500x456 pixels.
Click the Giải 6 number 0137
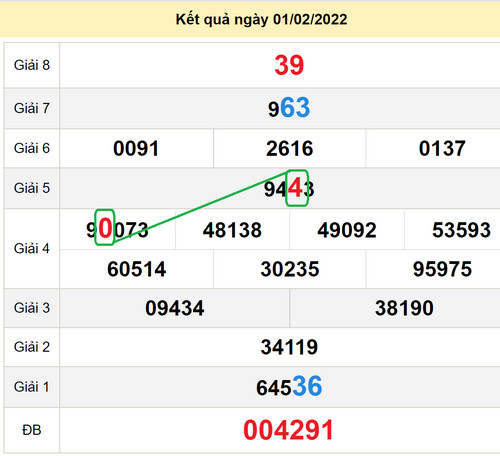[442, 148]
